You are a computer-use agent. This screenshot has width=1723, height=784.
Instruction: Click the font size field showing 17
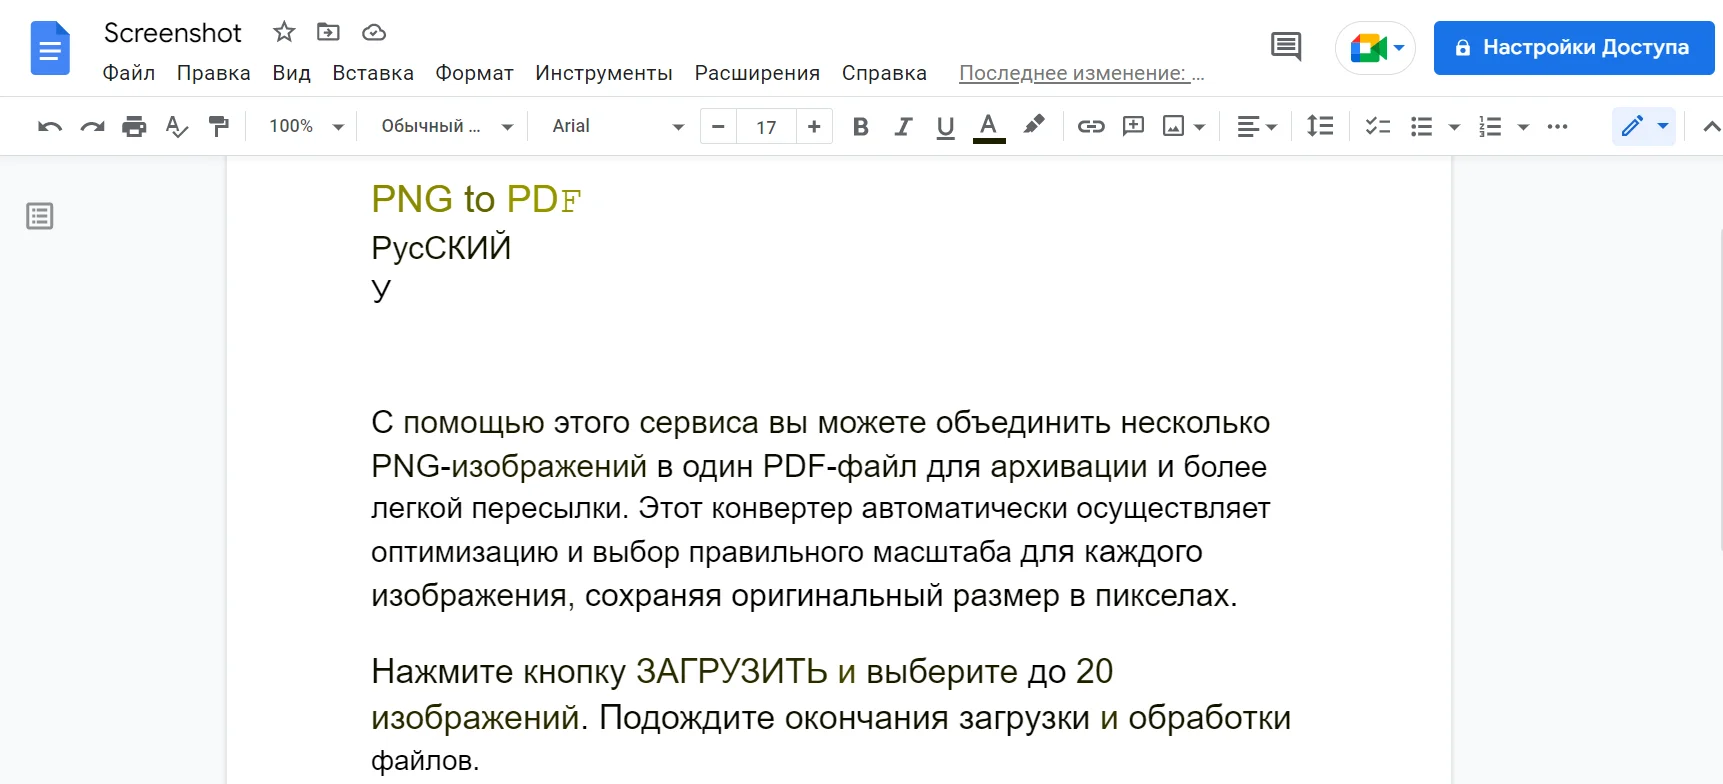click(766, 127)
